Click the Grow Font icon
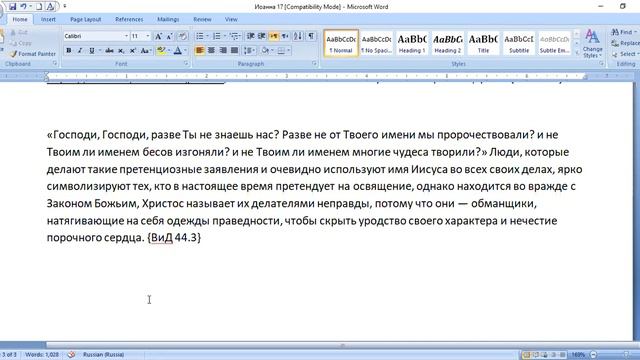The height and width of the screenshot is (360, 640). pos(158,36)
